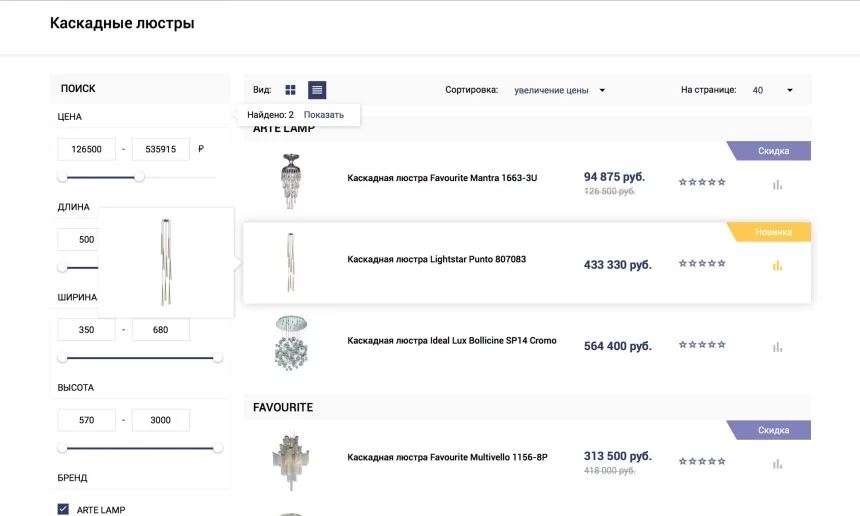The width and height of the screenshot is (860, 516).
Task: Click the maximum price slider handle
Action: pos(139,176)
